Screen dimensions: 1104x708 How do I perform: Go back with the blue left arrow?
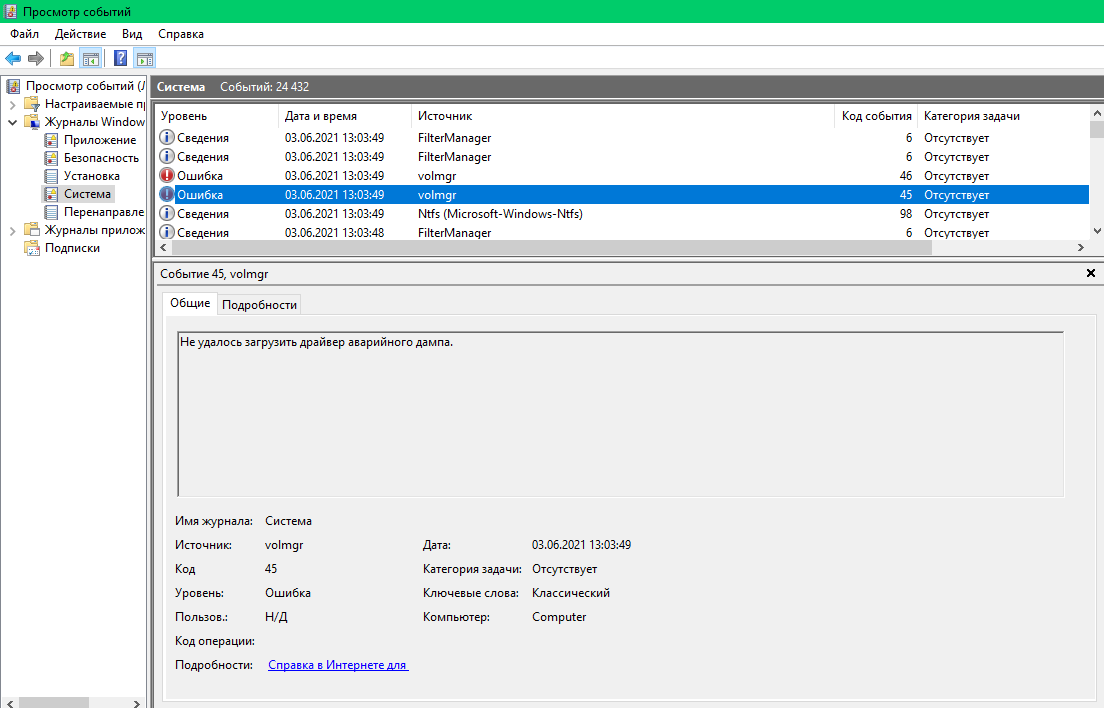point(13,58)
